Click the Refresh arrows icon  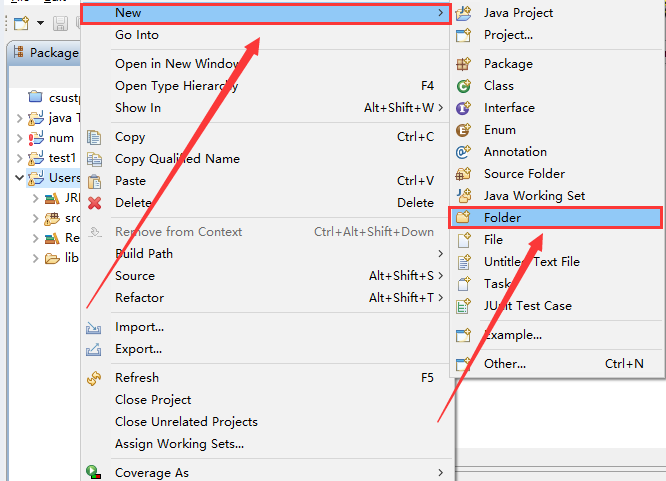click(x=94, y=378)
